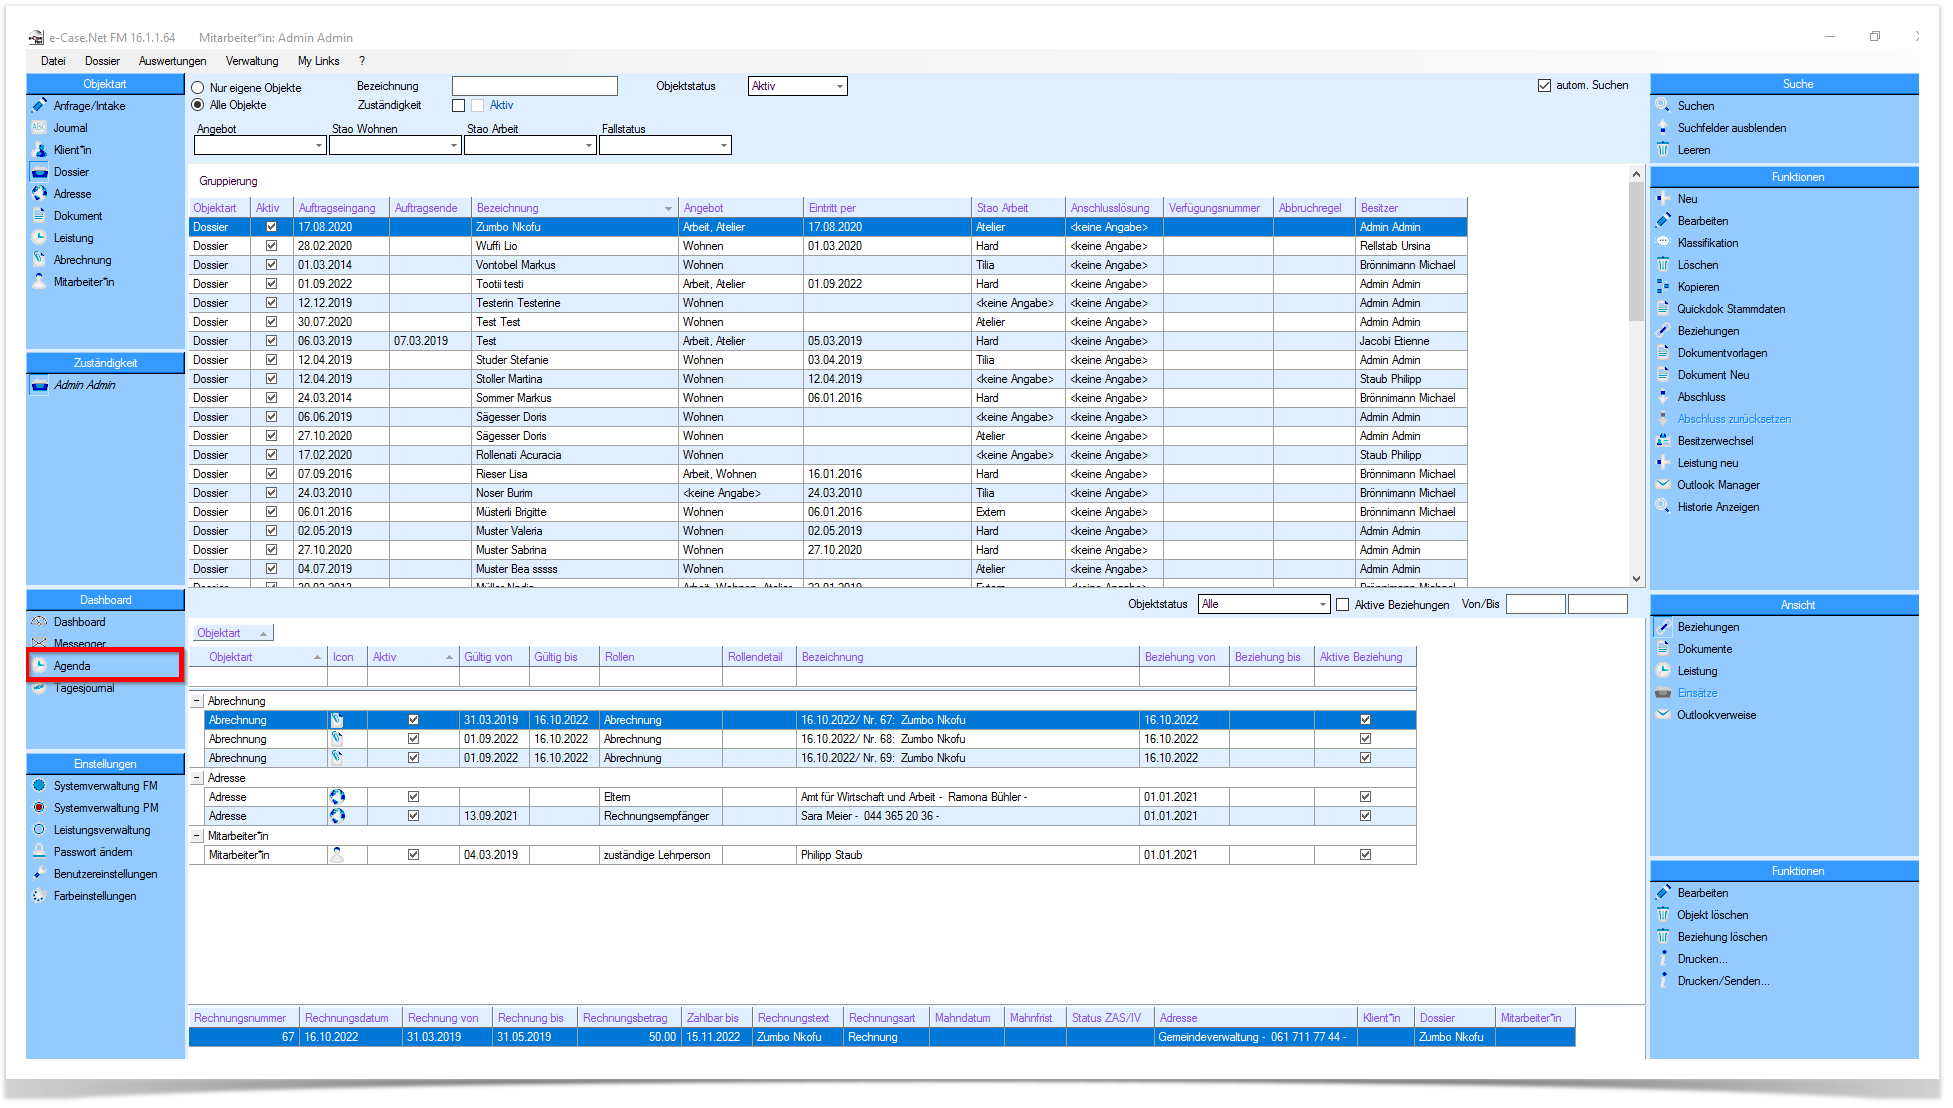Viewport: 1953px width, 1108px height.
Task: Open the Auswertungen menu
Action: point(172,61)
